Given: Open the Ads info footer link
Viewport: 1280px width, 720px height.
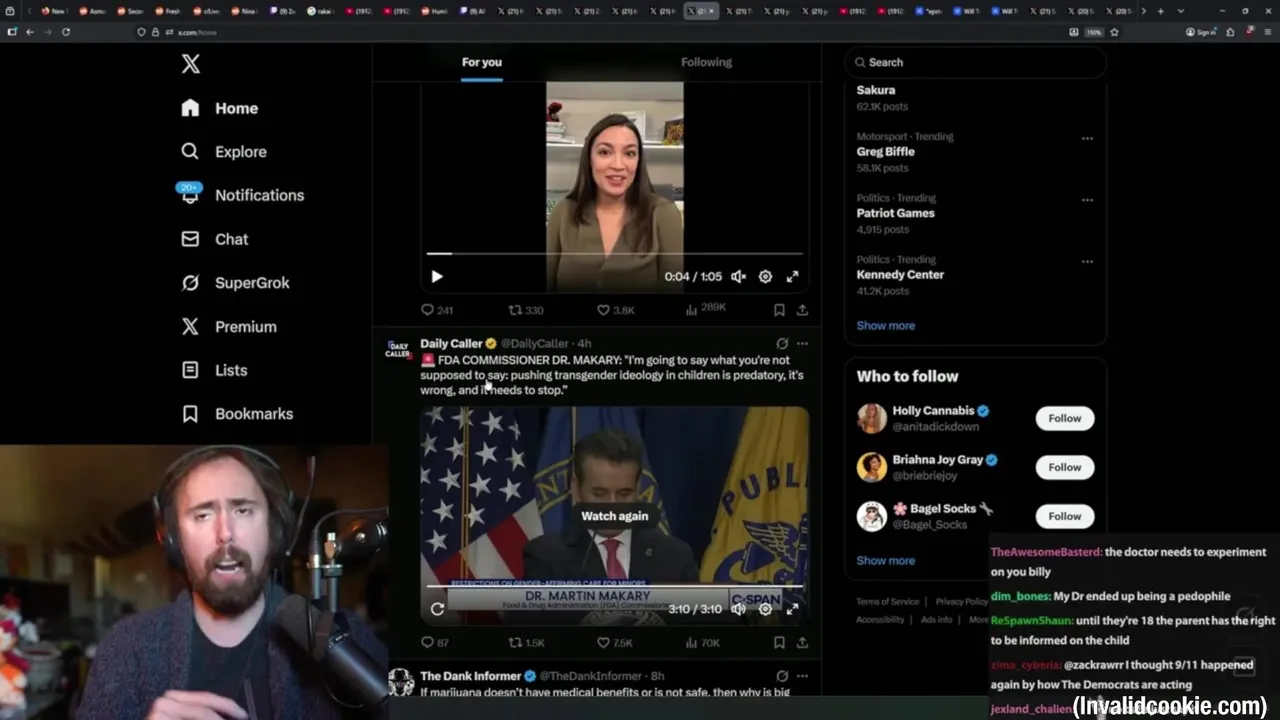Looking at the screenshot, I should click(x=937, y=620).
